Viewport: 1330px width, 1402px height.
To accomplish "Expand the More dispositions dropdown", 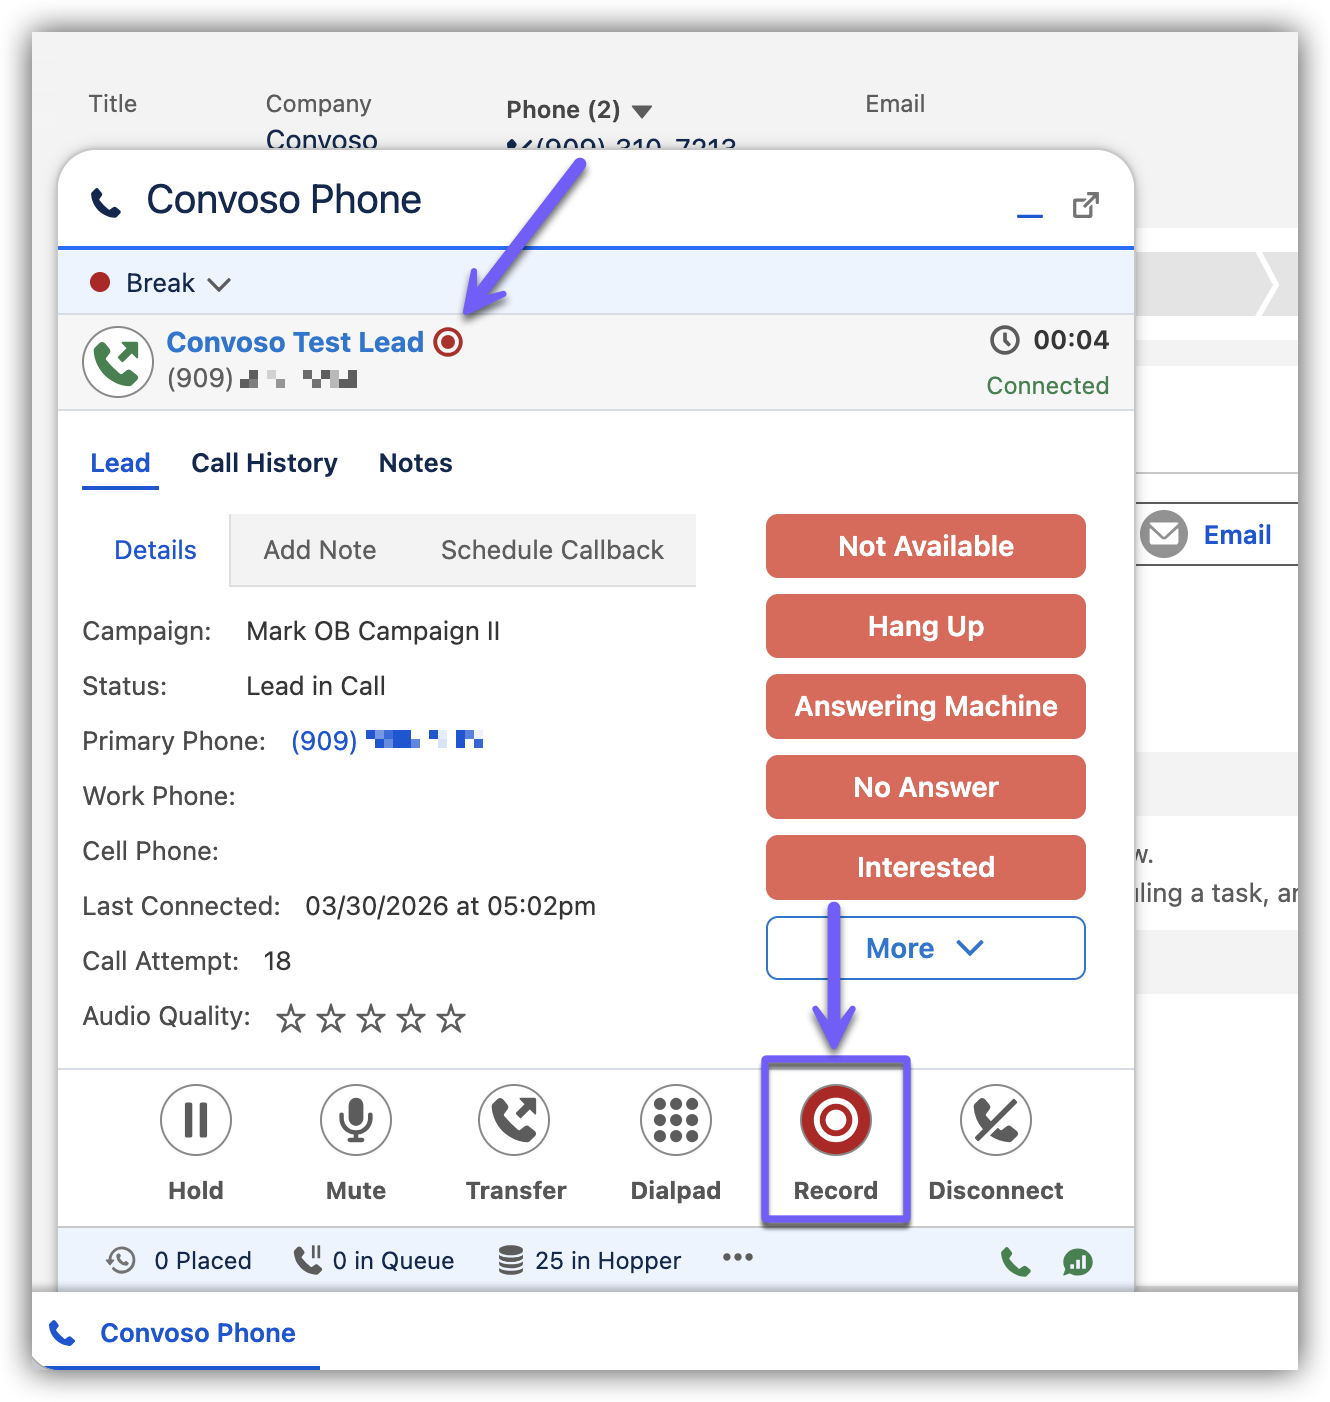I will pos(925,948).
